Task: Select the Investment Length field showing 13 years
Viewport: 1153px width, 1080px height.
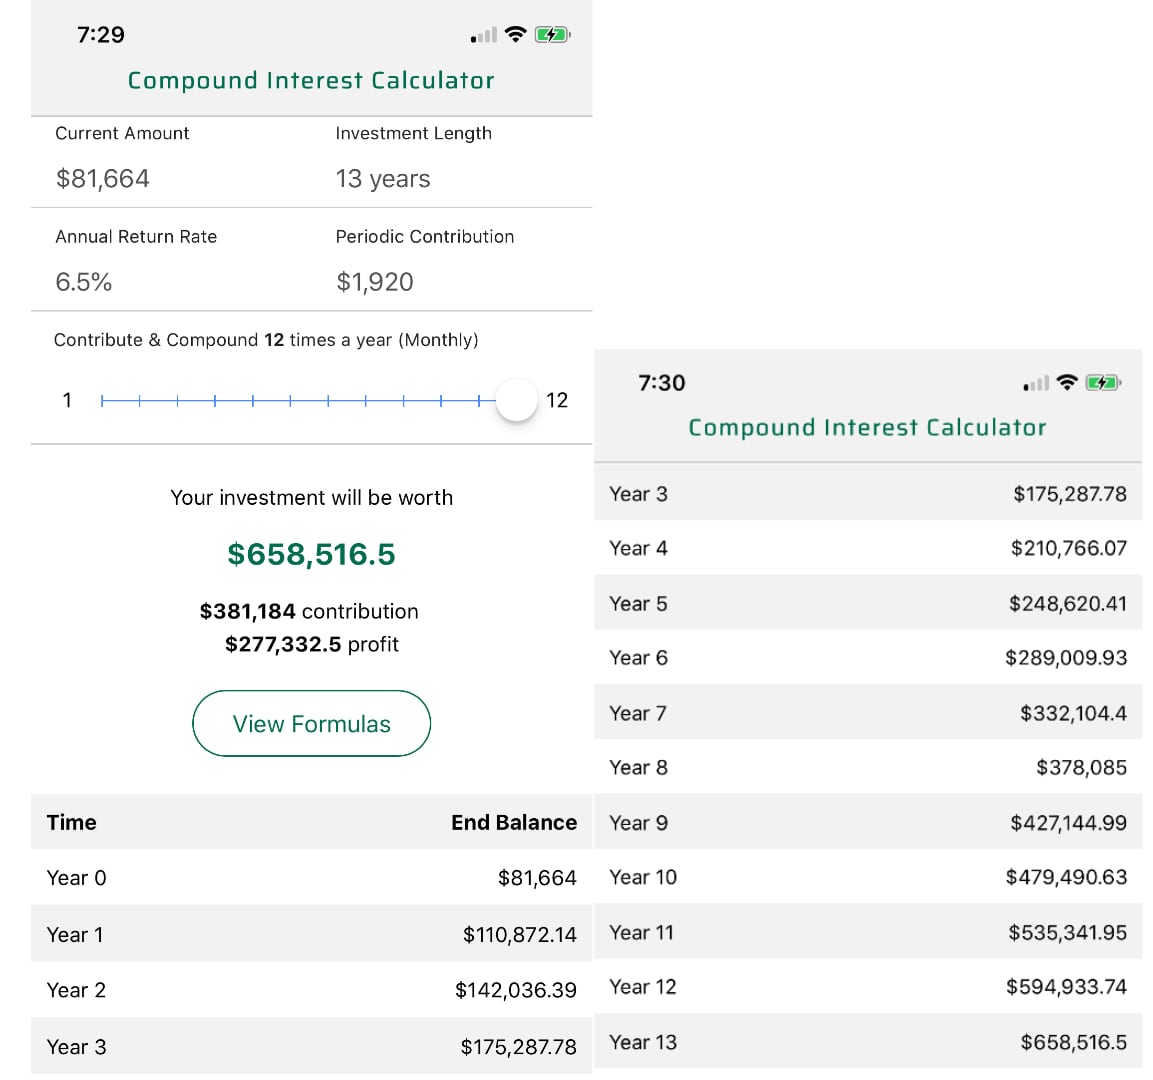Action: (383, 179)
